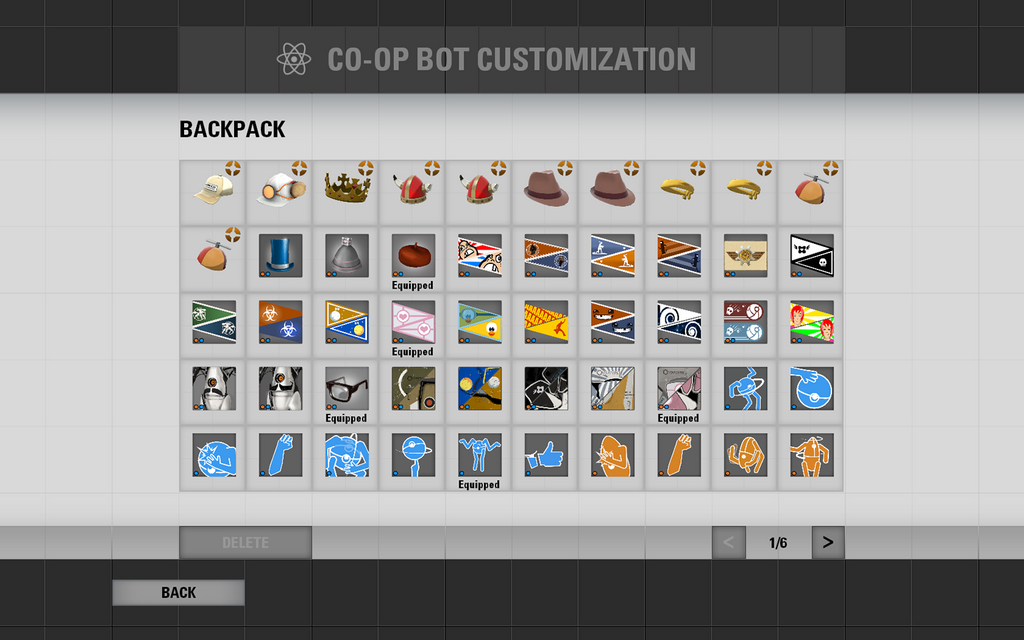Click the DELETE button

click(245, 542)
